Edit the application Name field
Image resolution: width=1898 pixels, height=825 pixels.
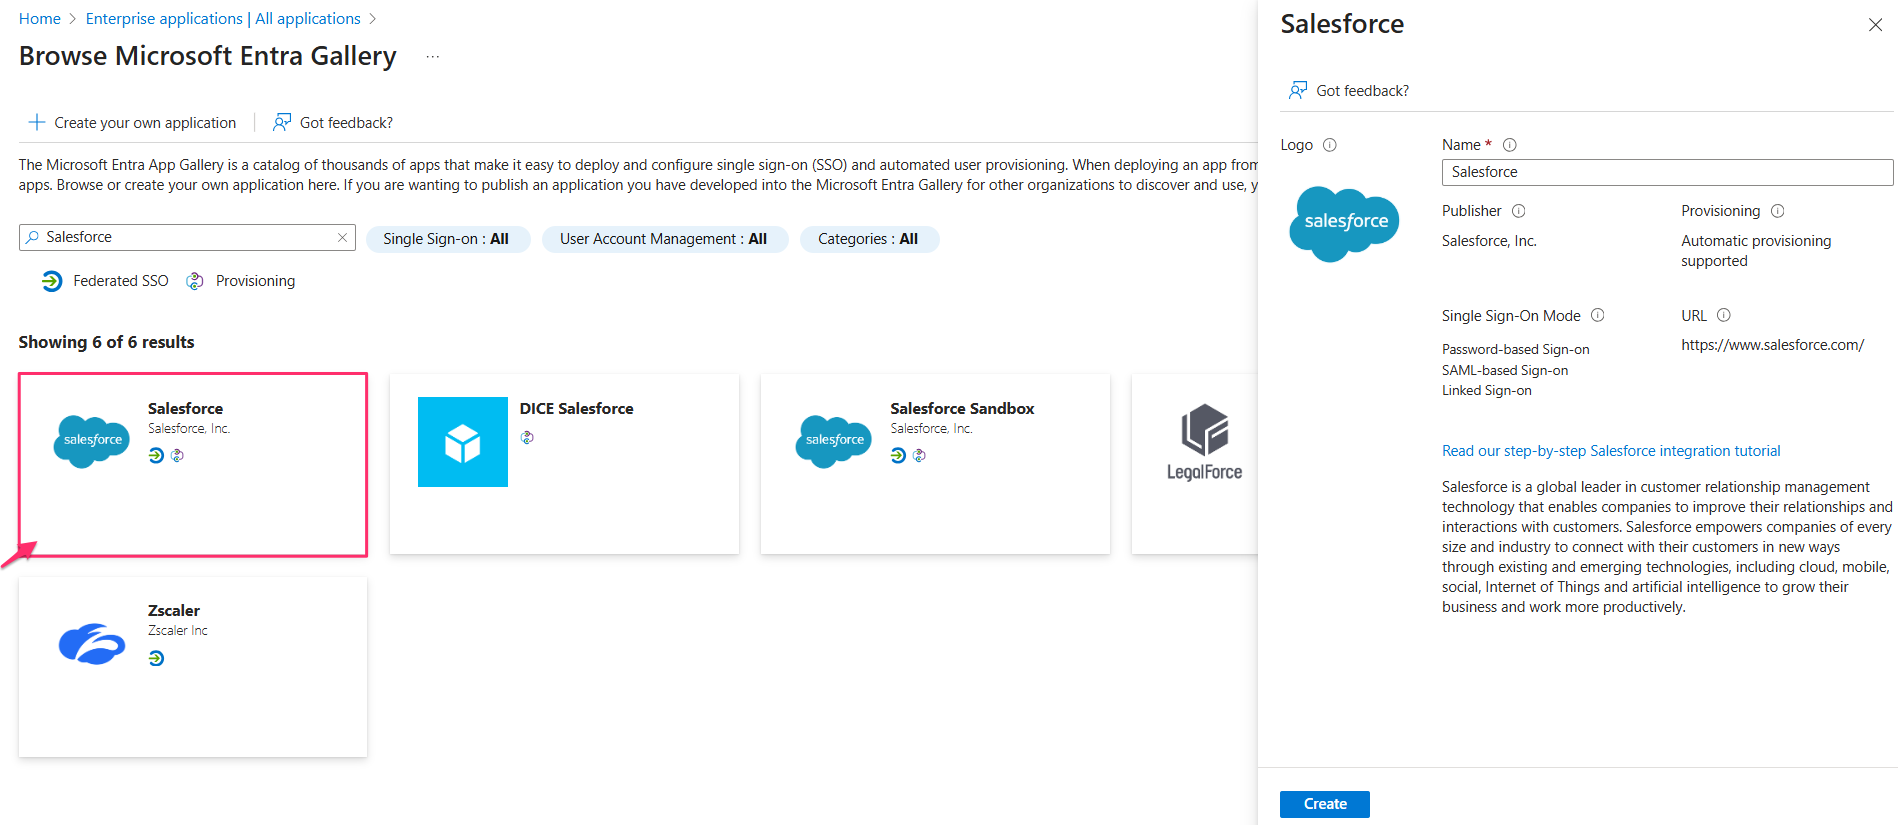(1666, 172)
